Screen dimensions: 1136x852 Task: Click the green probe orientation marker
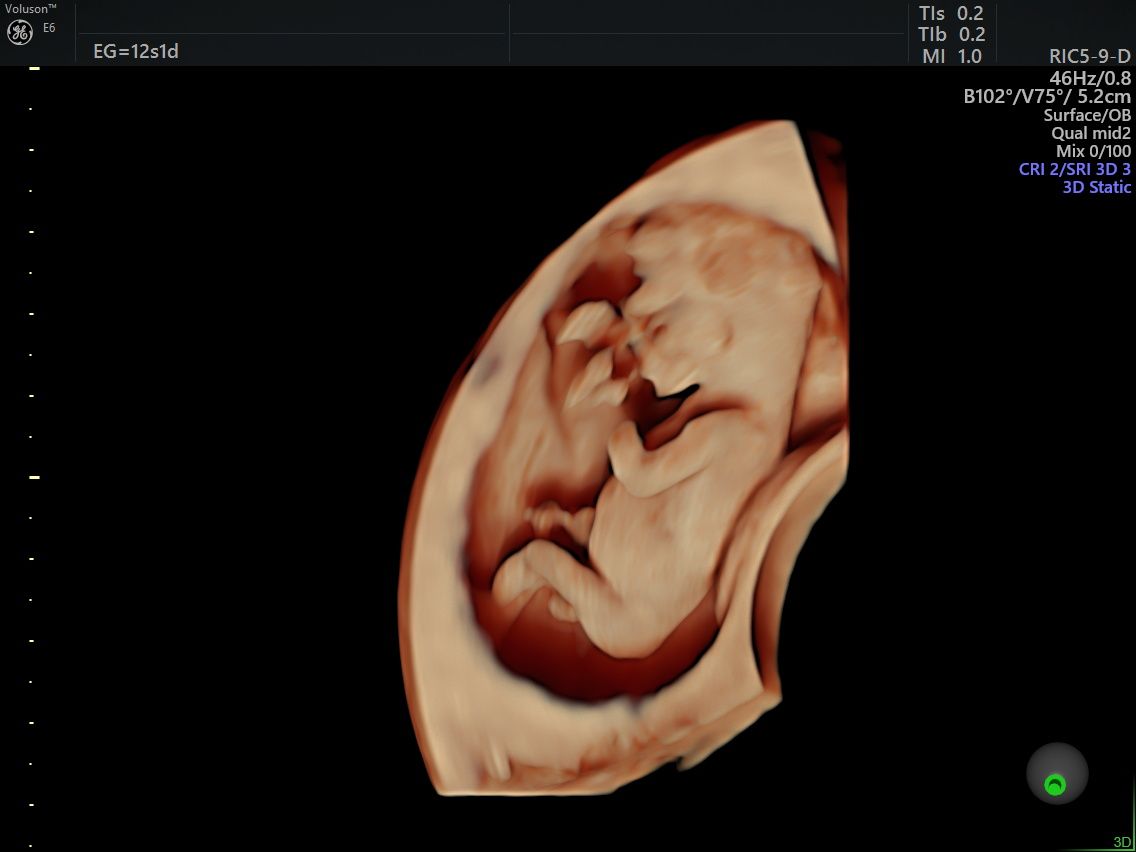[x=1054, y=785]
